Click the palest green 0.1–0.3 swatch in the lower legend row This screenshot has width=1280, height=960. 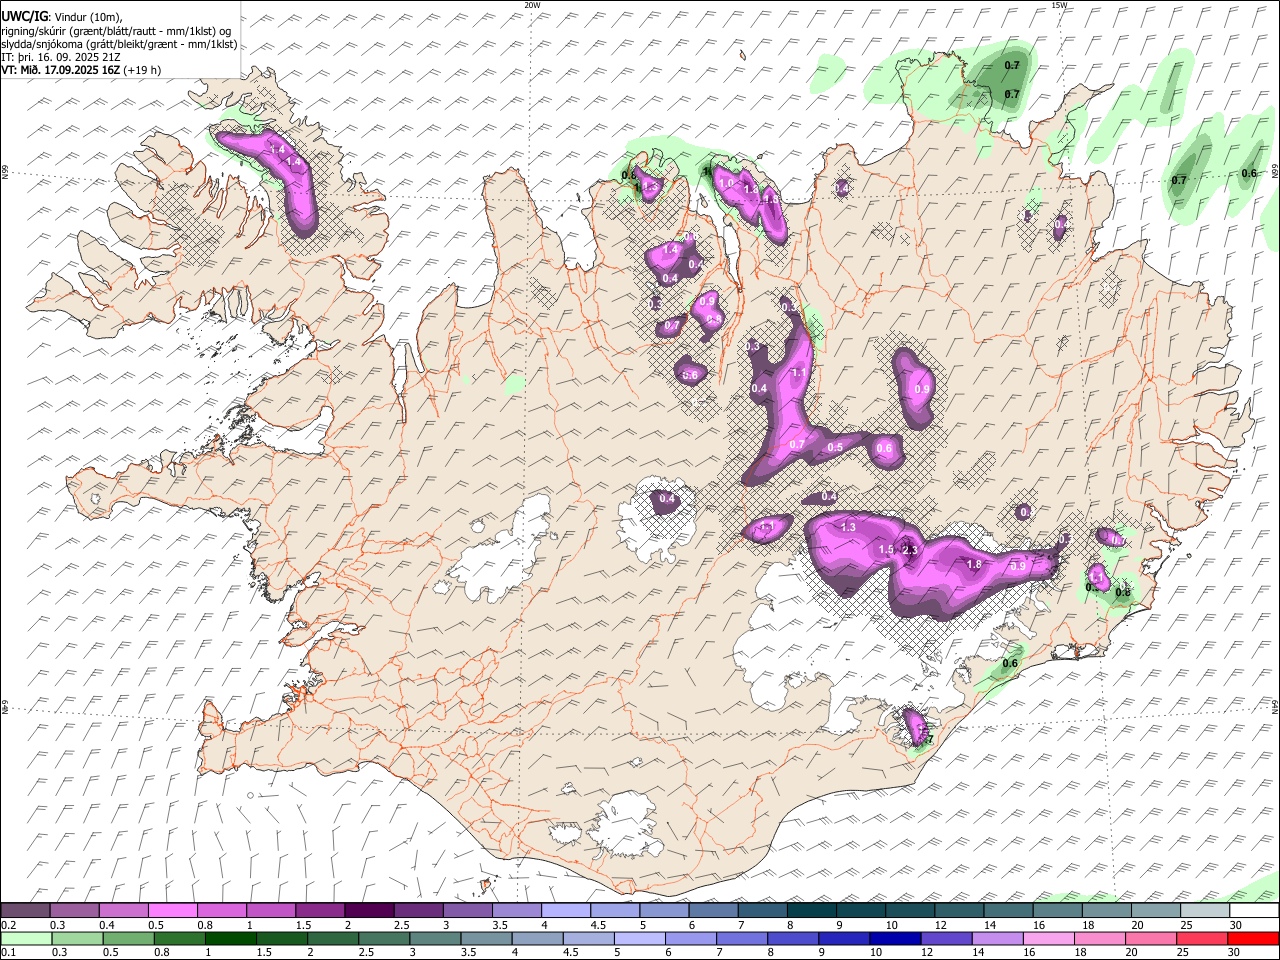27,939
